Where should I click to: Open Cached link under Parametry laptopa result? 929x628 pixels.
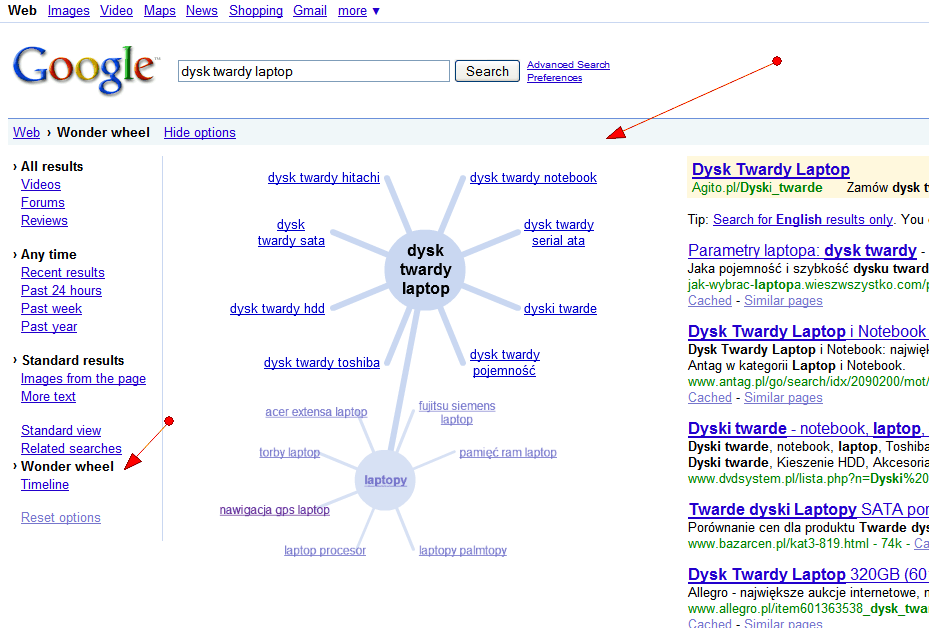(710, 300)
